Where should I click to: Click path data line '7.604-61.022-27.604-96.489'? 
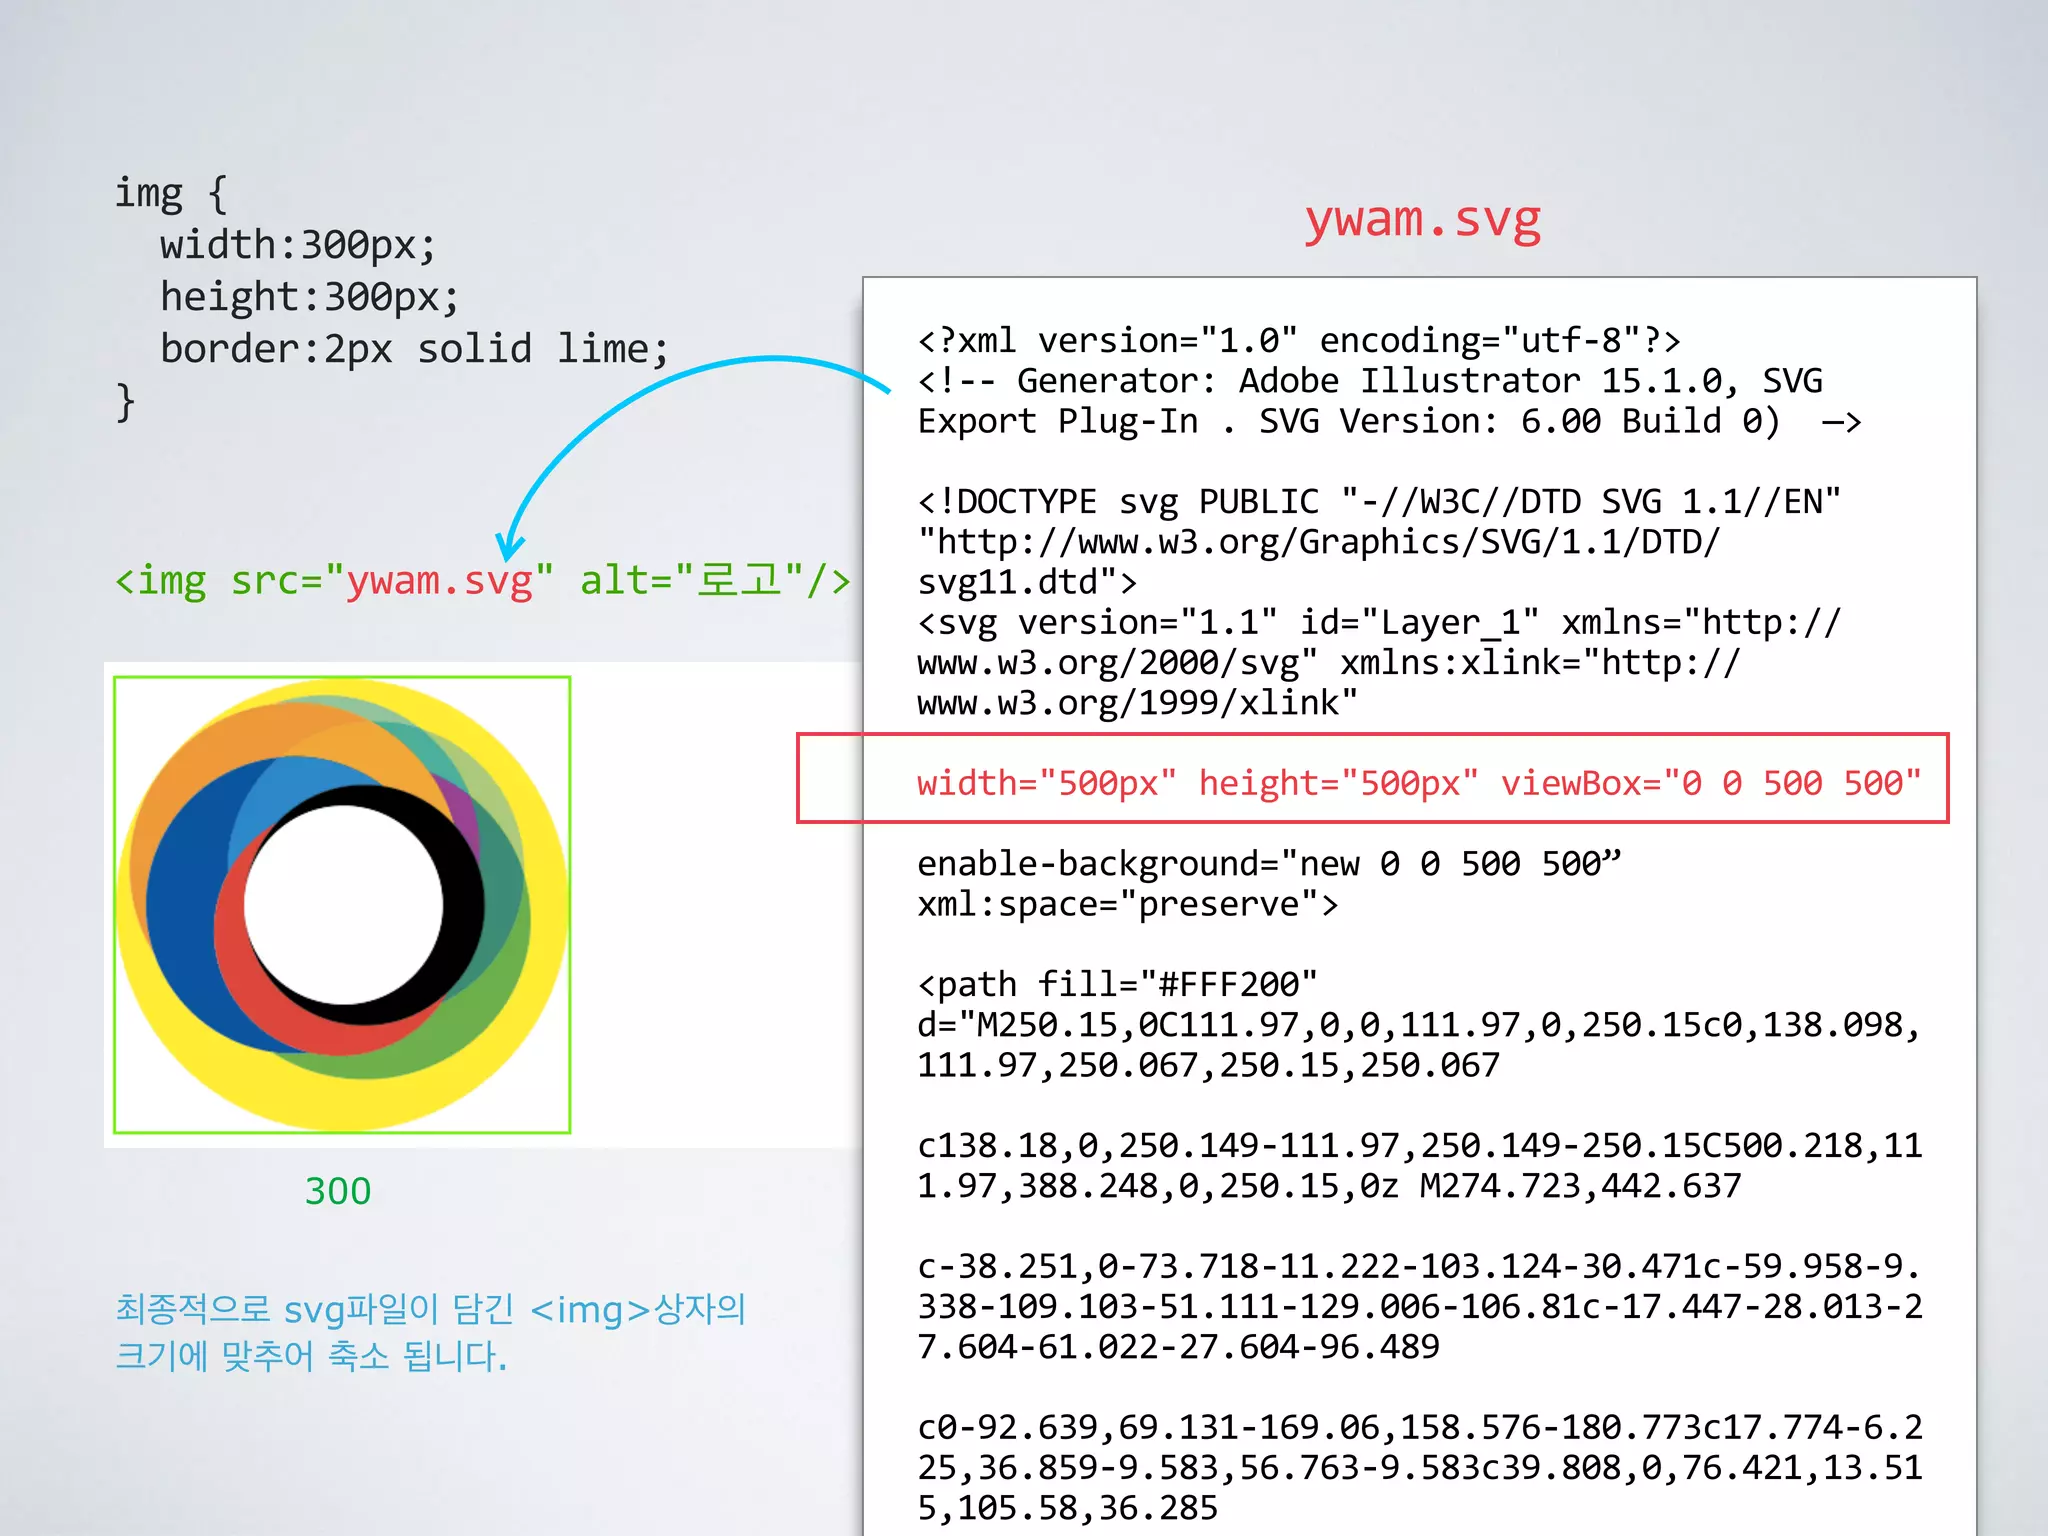point(1178,1346)
